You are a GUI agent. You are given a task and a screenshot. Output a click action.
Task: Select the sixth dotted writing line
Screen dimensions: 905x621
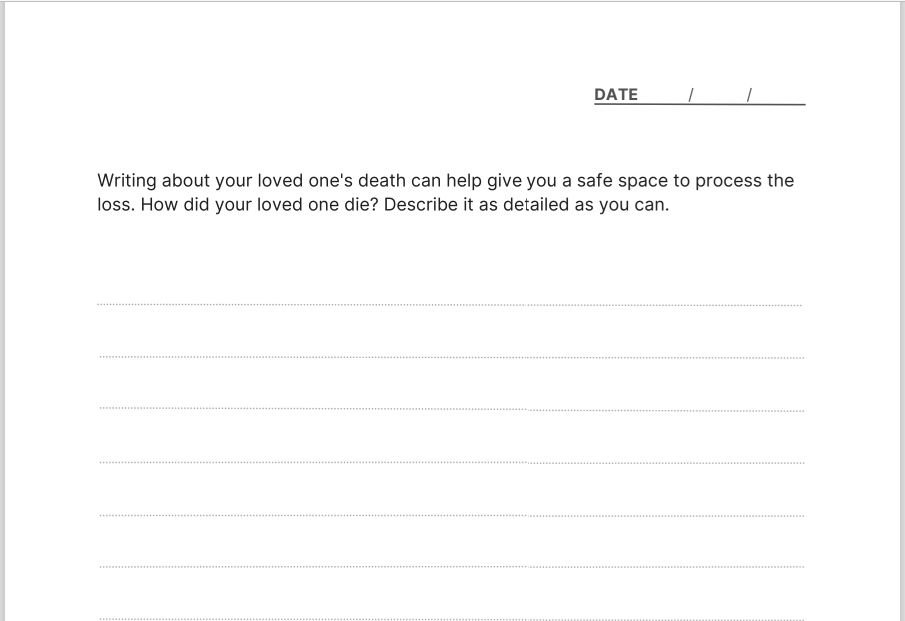click(x=450, y=567)
